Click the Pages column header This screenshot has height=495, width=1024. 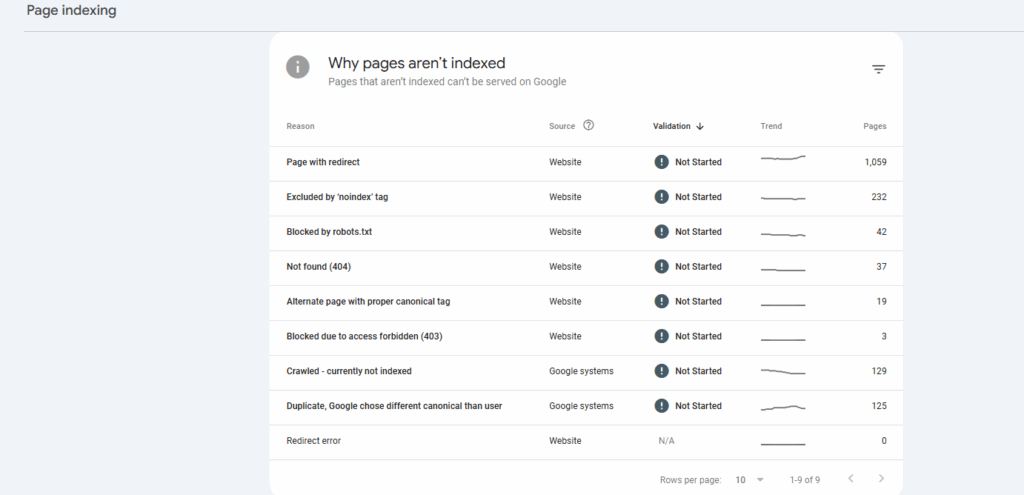point(874,126)
